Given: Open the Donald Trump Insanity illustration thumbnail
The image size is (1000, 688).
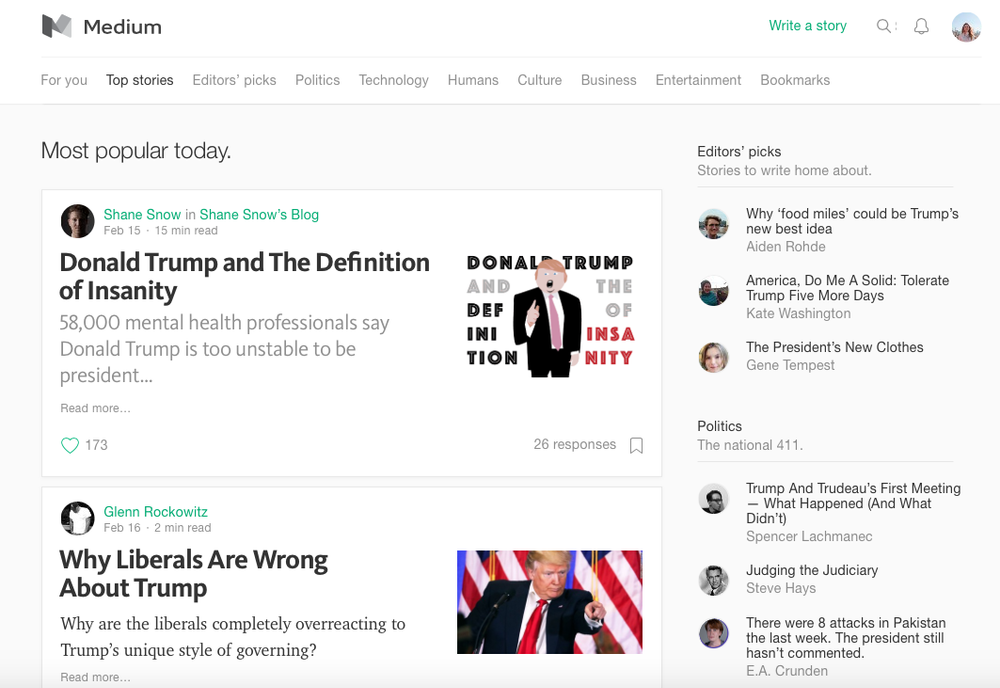Looking at the screenshot, I should click(x=550, y=314).
